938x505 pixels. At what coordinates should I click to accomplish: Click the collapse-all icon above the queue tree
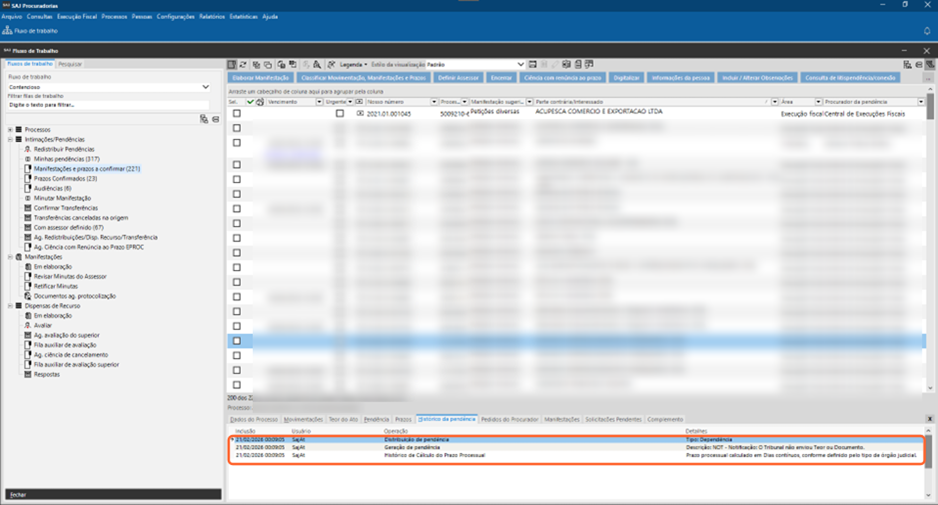click(215, 119)
